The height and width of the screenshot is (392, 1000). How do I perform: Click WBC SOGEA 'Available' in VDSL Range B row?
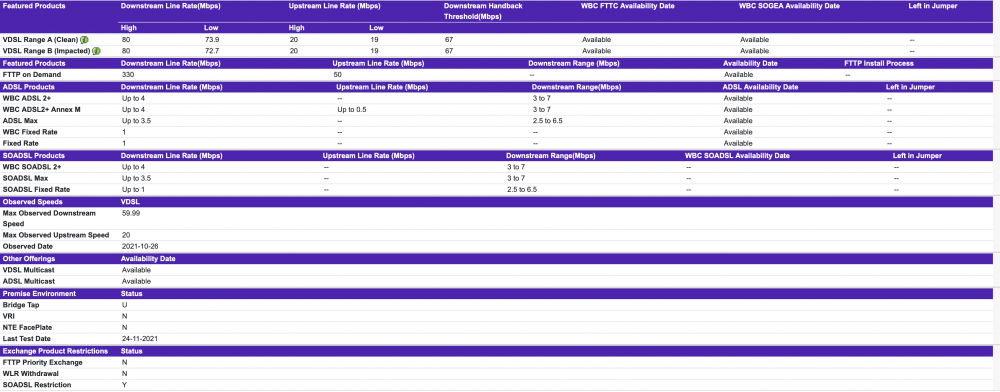(x=754, y=50)
